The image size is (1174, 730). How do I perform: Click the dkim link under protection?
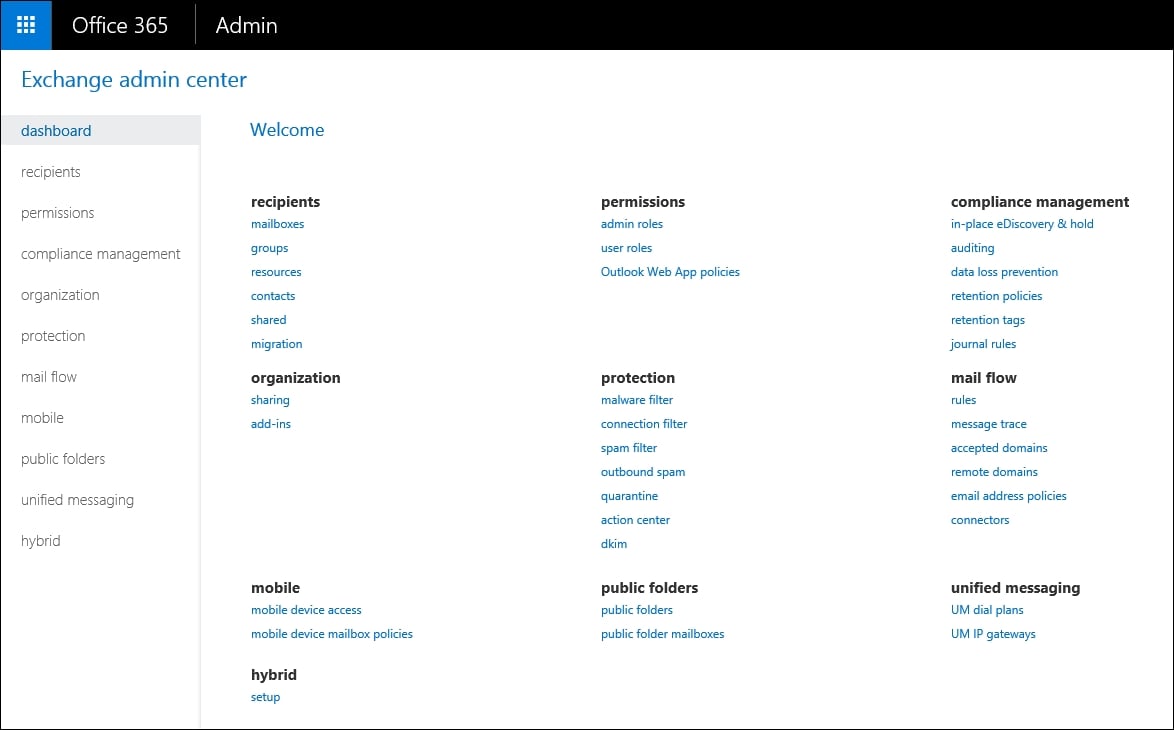coord(614,544)
